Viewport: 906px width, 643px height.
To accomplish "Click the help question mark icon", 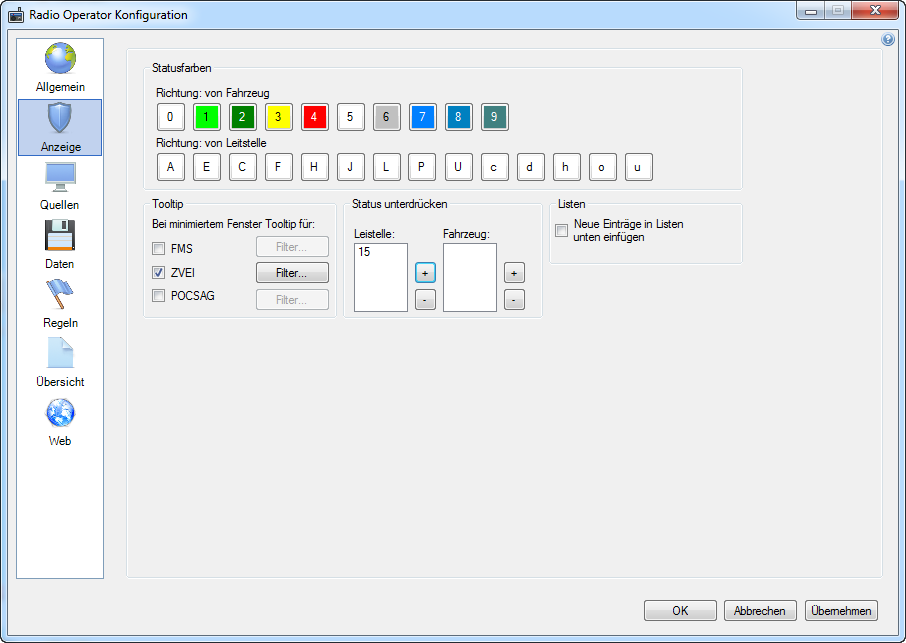I will [888, 39].
